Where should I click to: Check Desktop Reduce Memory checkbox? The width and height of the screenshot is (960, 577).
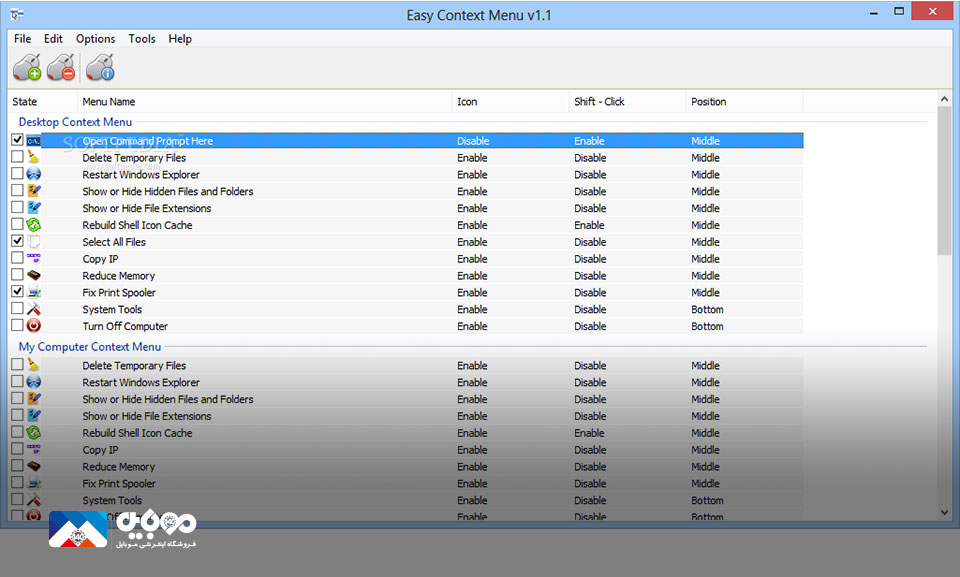[x=17, y=274]
